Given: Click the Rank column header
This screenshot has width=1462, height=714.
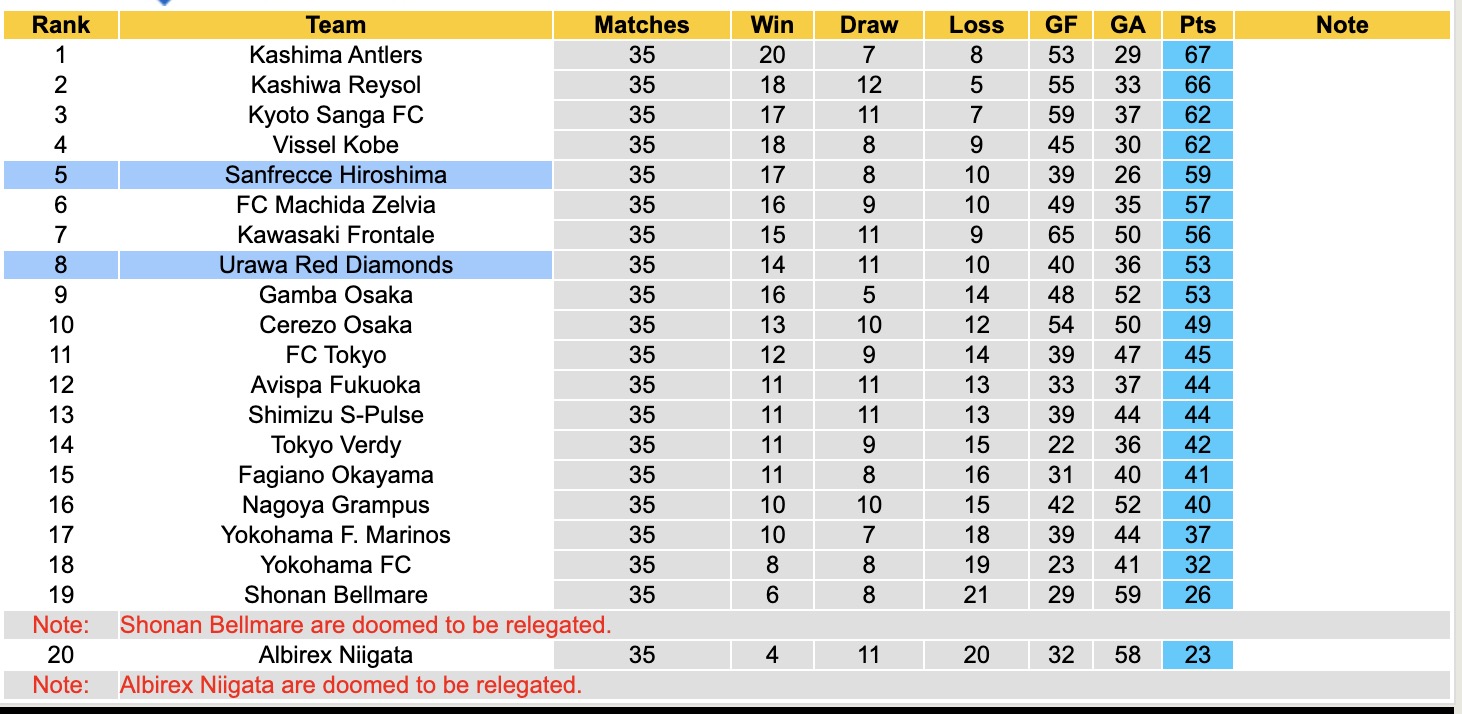Looking at the screenshot, I should point(61,25).
